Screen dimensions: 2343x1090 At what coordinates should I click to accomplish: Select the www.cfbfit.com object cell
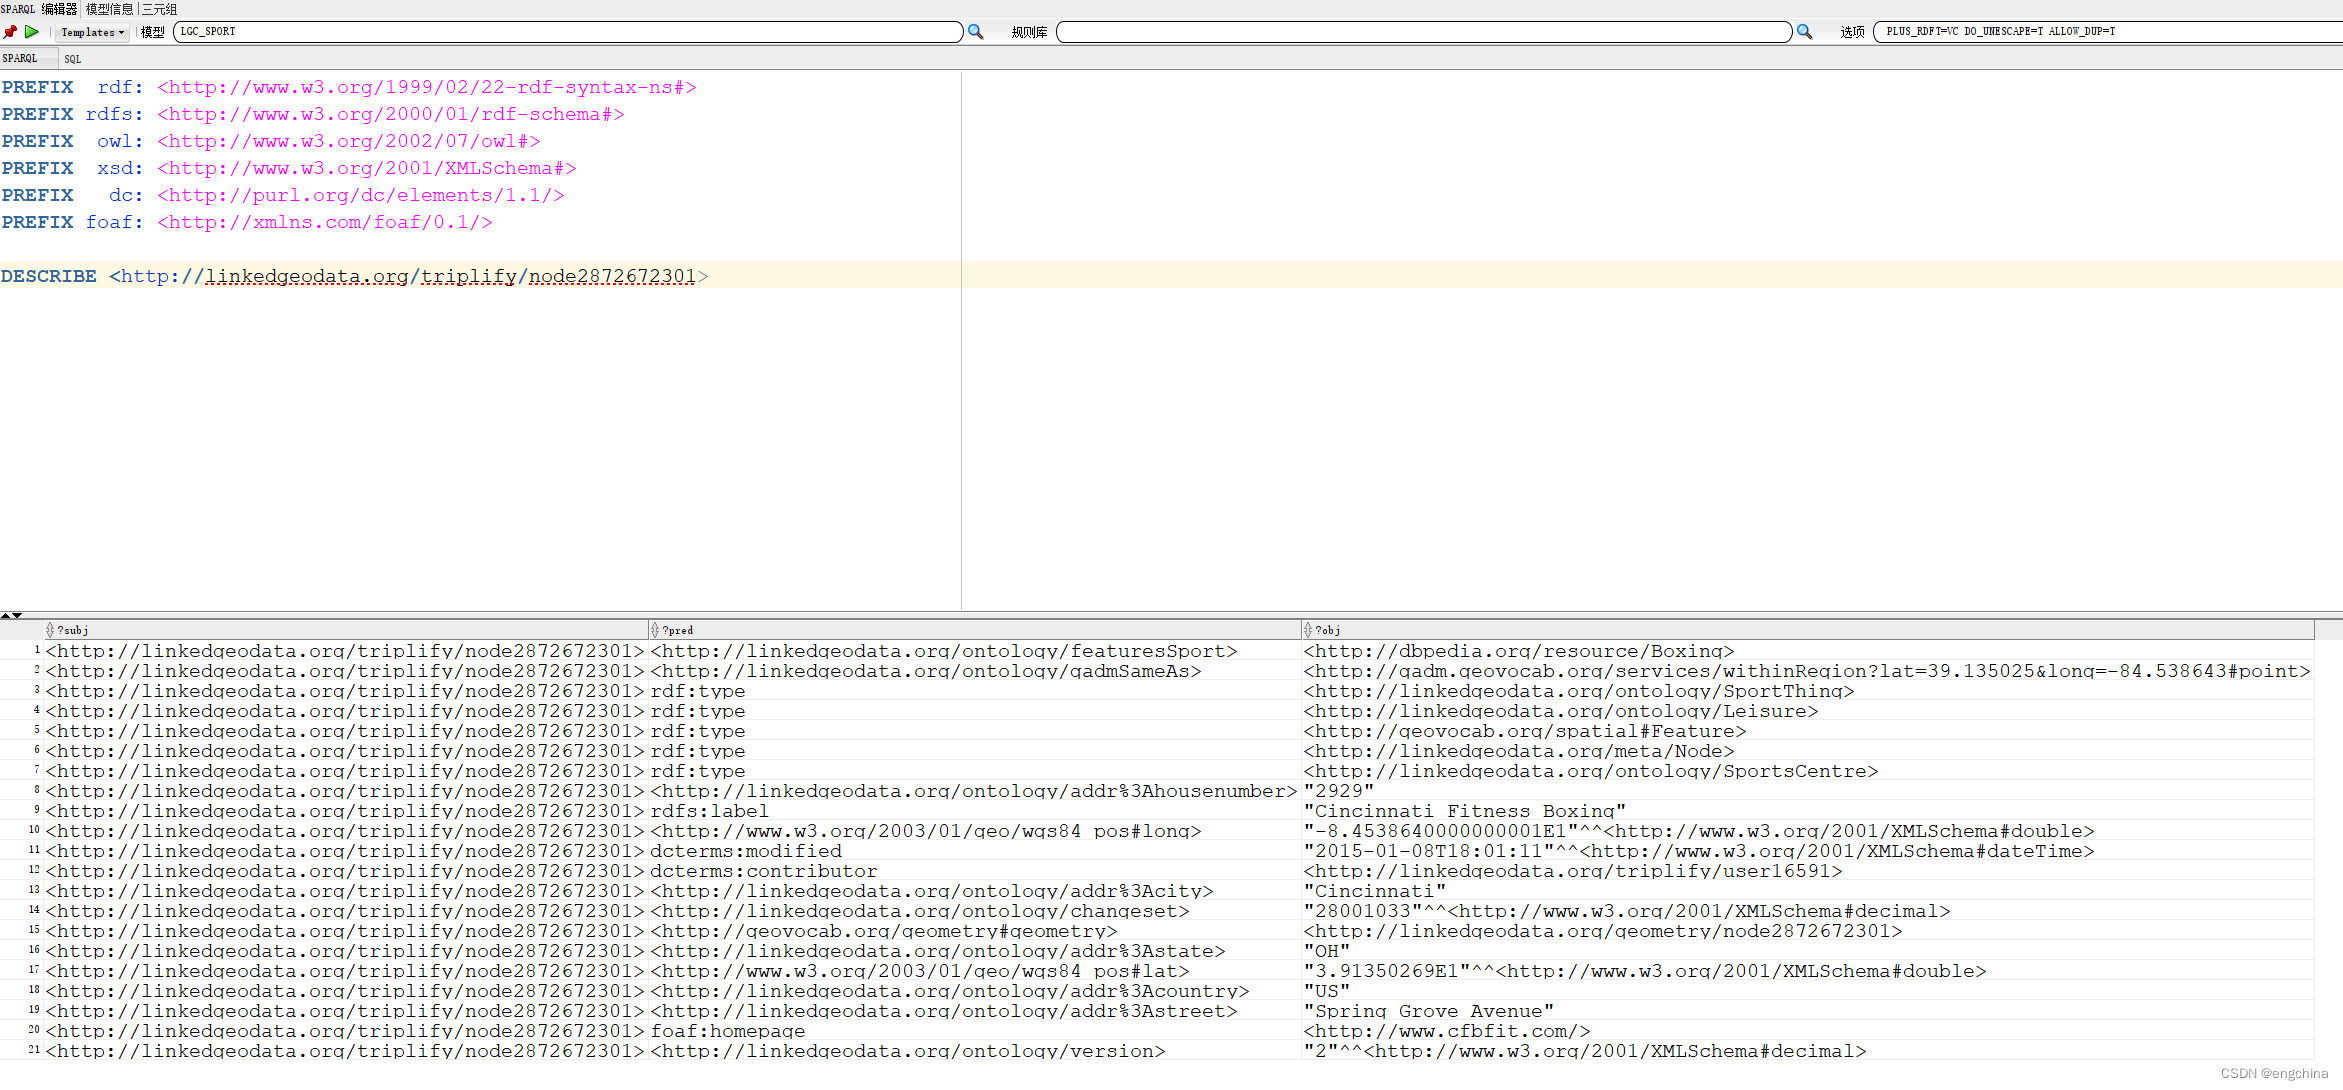pyautogui.click(x=1808, y=1031)
